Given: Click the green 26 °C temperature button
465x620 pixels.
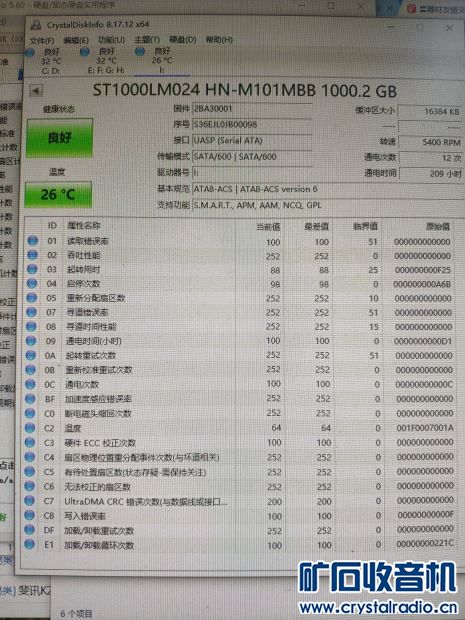Looking at the screenshot, I should point(58,194).
